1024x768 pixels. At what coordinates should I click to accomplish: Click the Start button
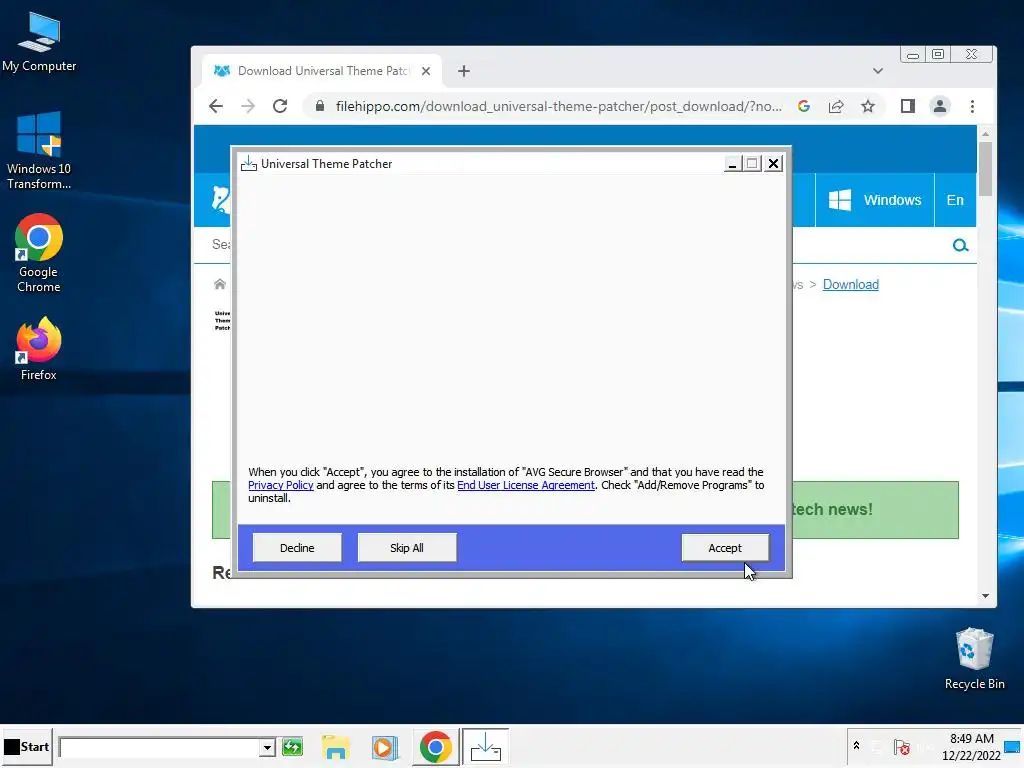27,746
